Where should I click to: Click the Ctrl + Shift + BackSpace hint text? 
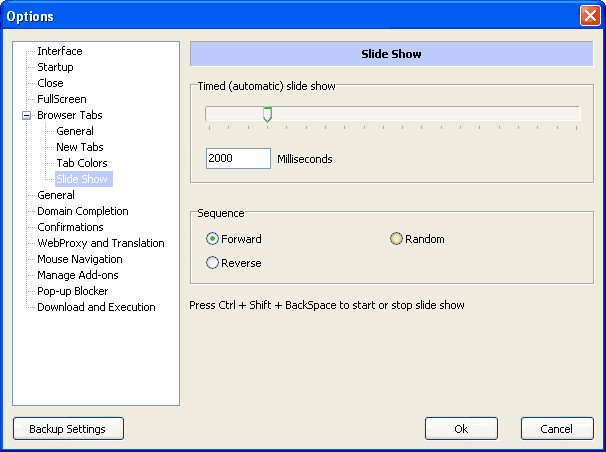point(327,305)
